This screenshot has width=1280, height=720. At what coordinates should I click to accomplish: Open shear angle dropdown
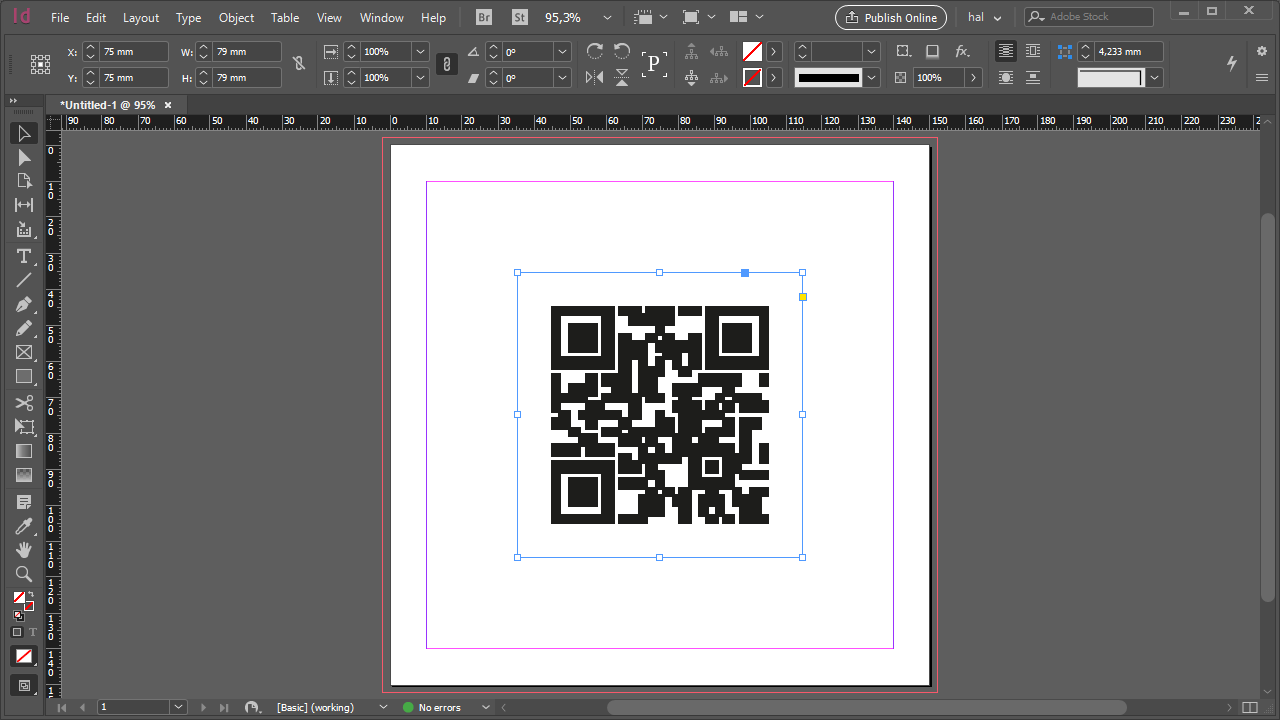tap(562, 77)
